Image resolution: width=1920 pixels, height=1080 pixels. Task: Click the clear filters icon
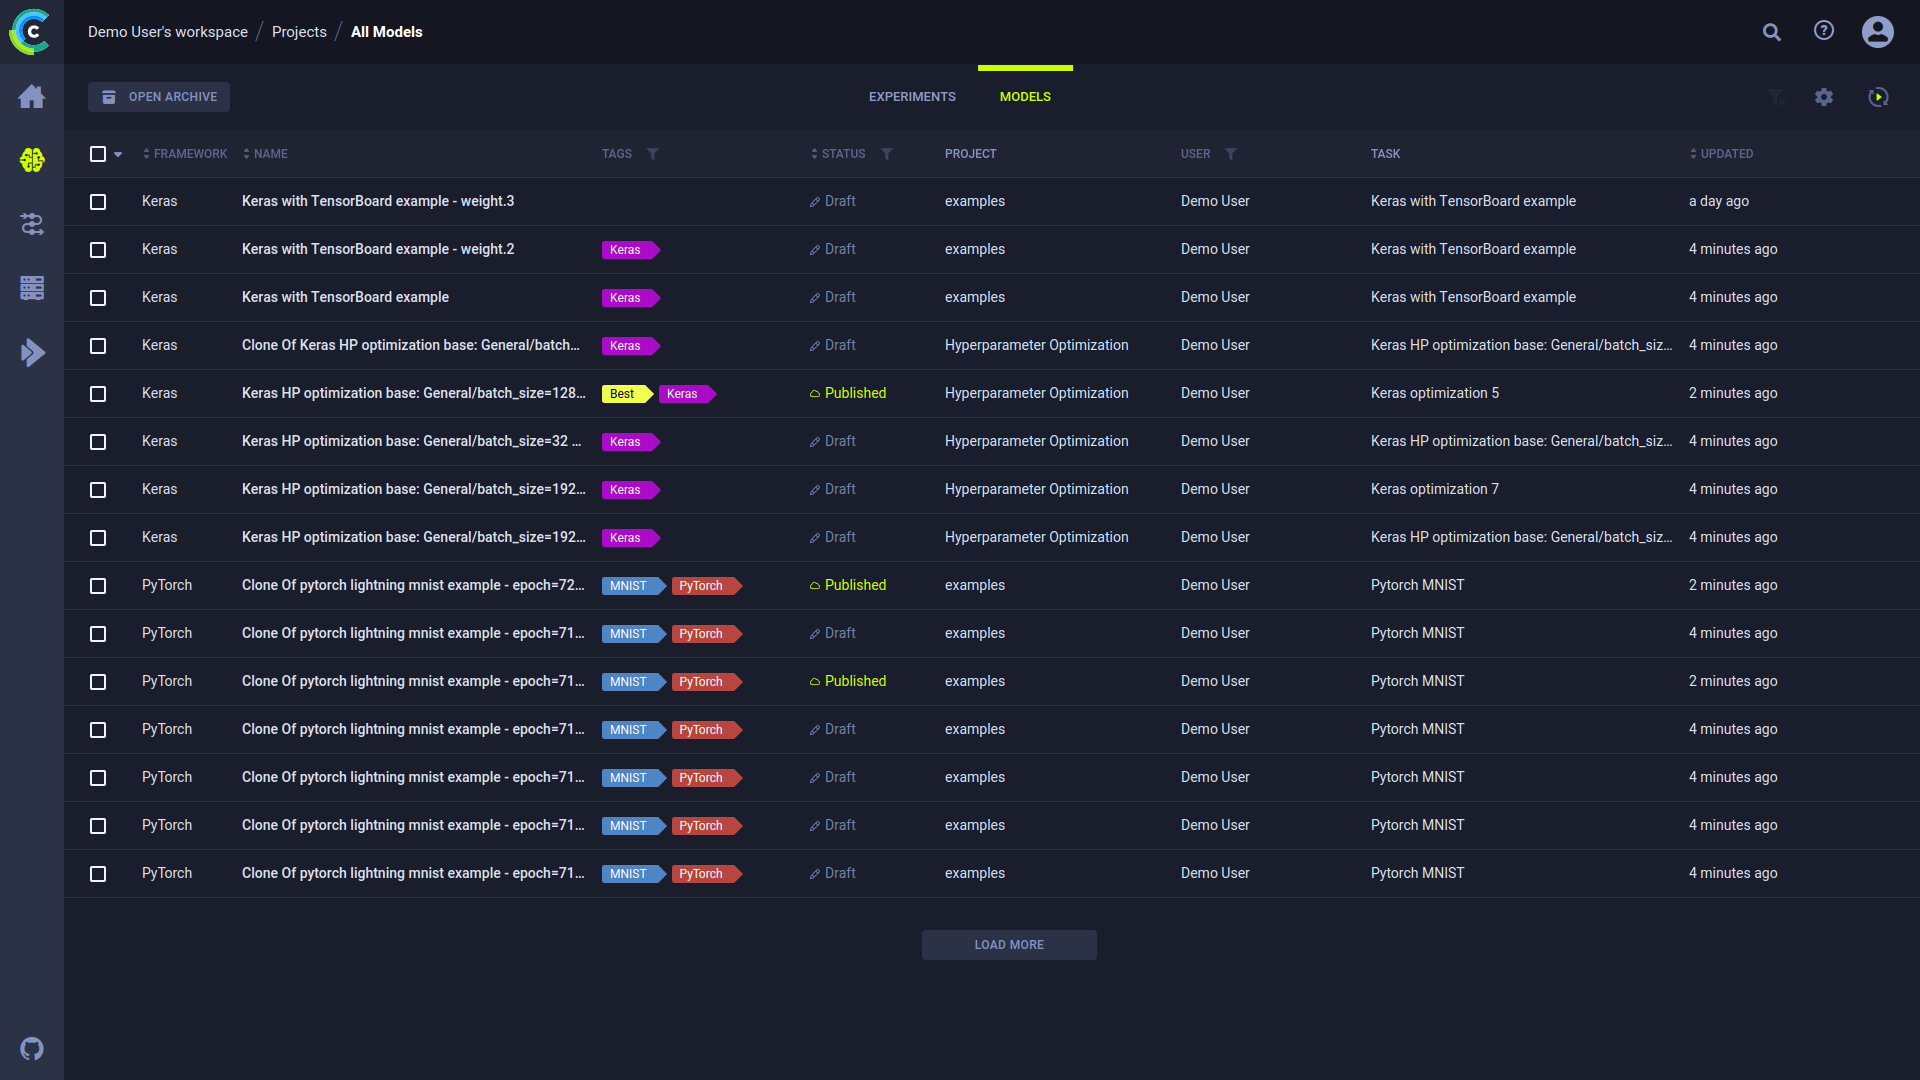pyautogui.click(x=1776, y=97)
